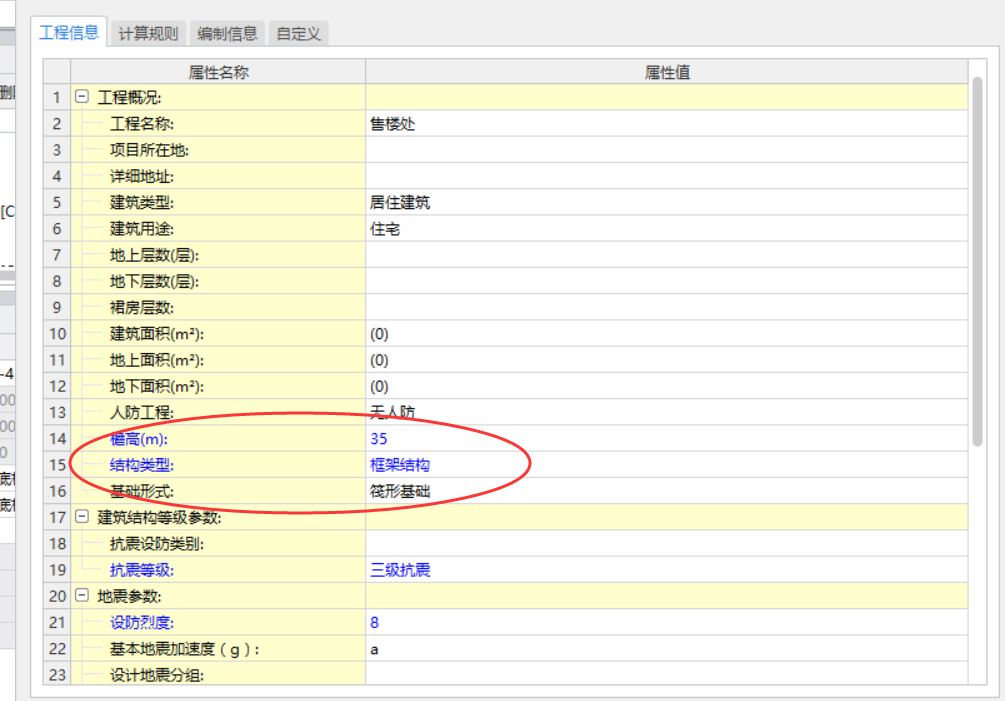Click the 抗震等级 property label

(x=142, y=570)
